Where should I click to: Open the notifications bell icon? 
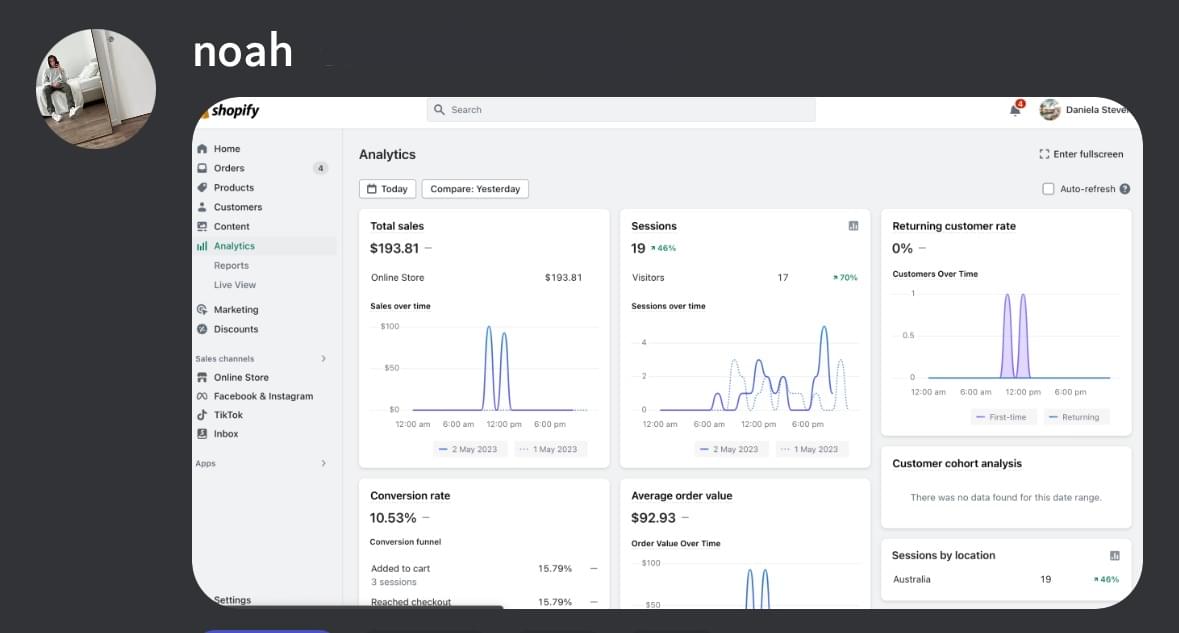coord(1015,110)
